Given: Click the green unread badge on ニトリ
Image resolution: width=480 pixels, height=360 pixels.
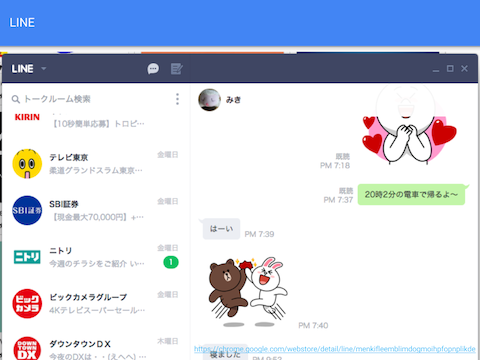Looking at the screenshot, I should 171,262.
